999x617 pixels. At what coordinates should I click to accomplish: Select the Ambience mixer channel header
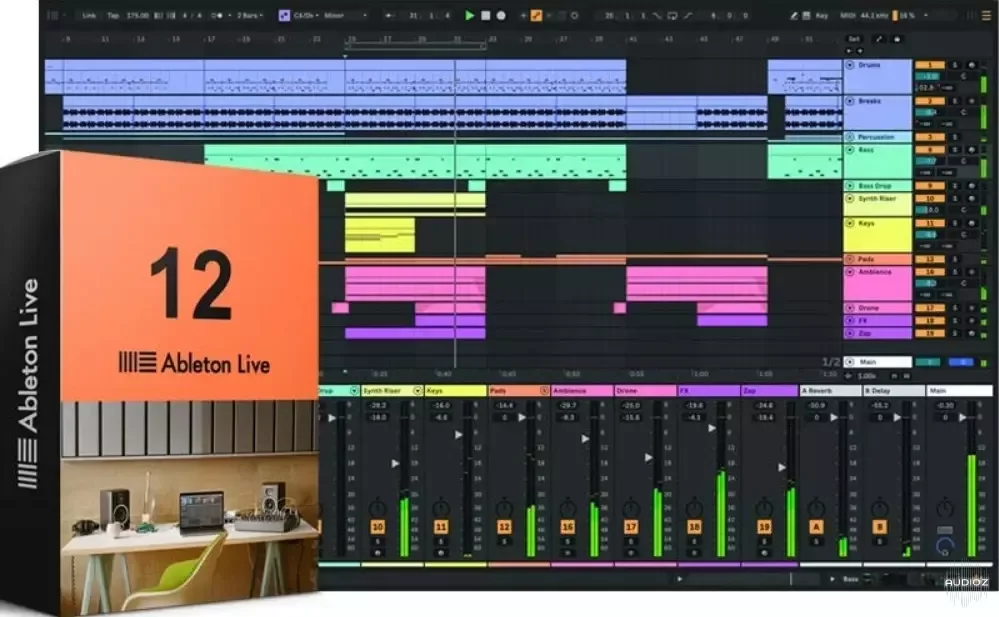[x=582, y=391]
